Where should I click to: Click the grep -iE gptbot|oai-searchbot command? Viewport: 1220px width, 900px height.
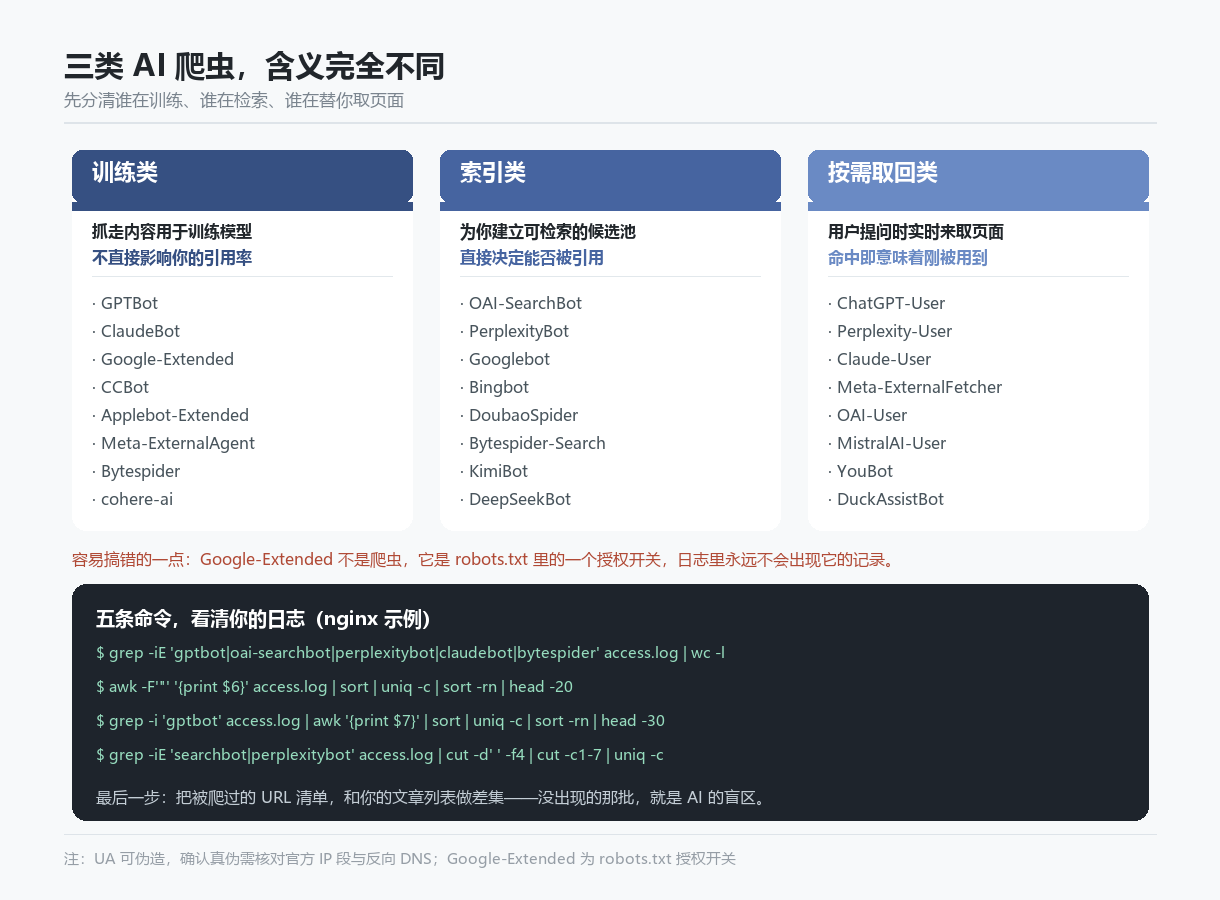(x=410, y=653)
